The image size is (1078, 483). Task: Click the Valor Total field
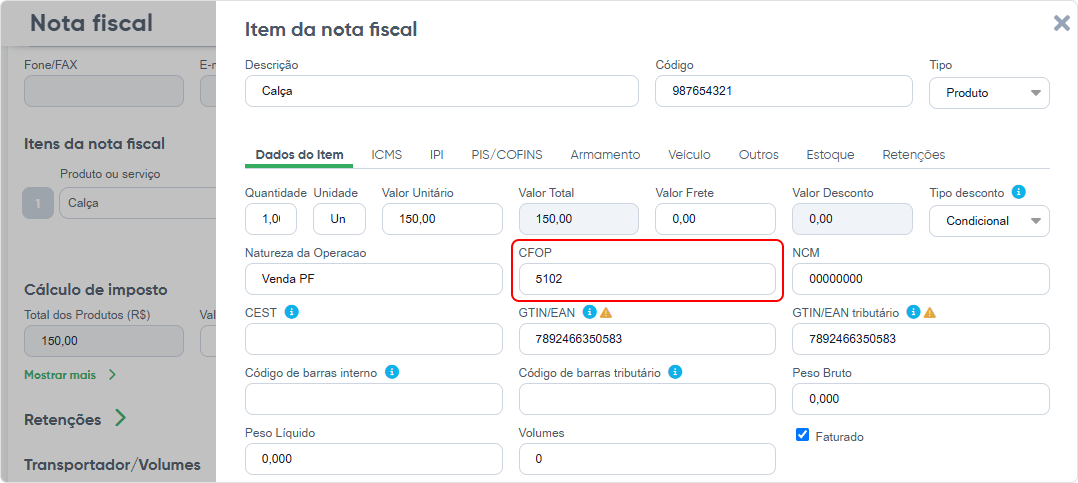click(x=578, y=219)
